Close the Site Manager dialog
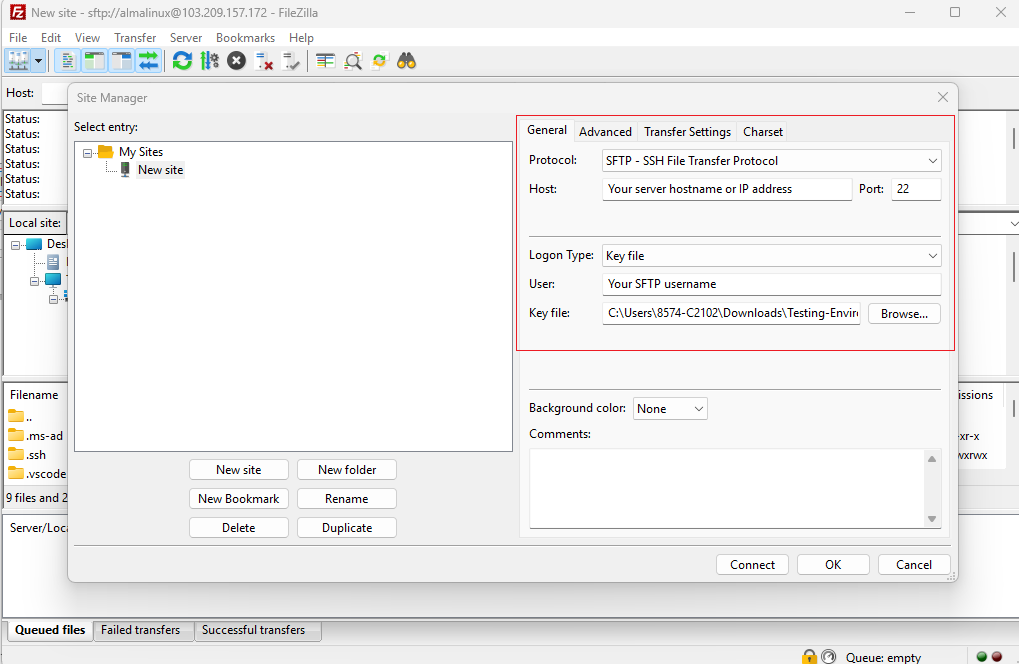This screenshot has height=664, width=1019. 943,97
